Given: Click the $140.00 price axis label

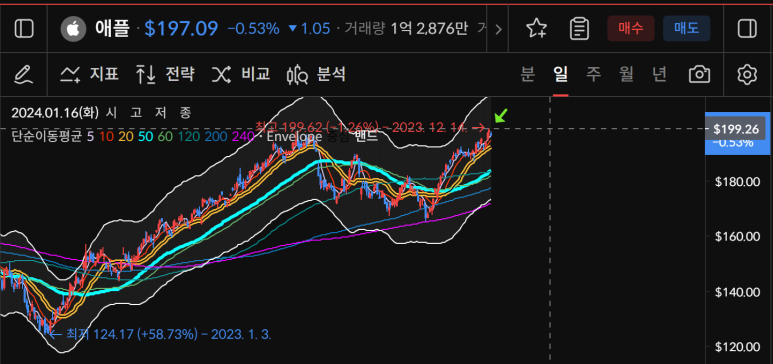Looking at the screenshot, I should (x=738, y=292).
